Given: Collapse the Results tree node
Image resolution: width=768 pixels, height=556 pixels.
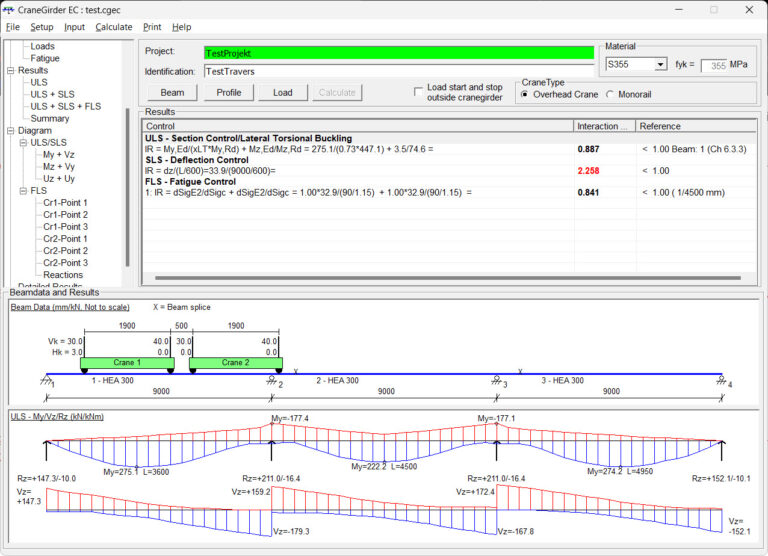Looking at the screenshot, I should point(11,71).
